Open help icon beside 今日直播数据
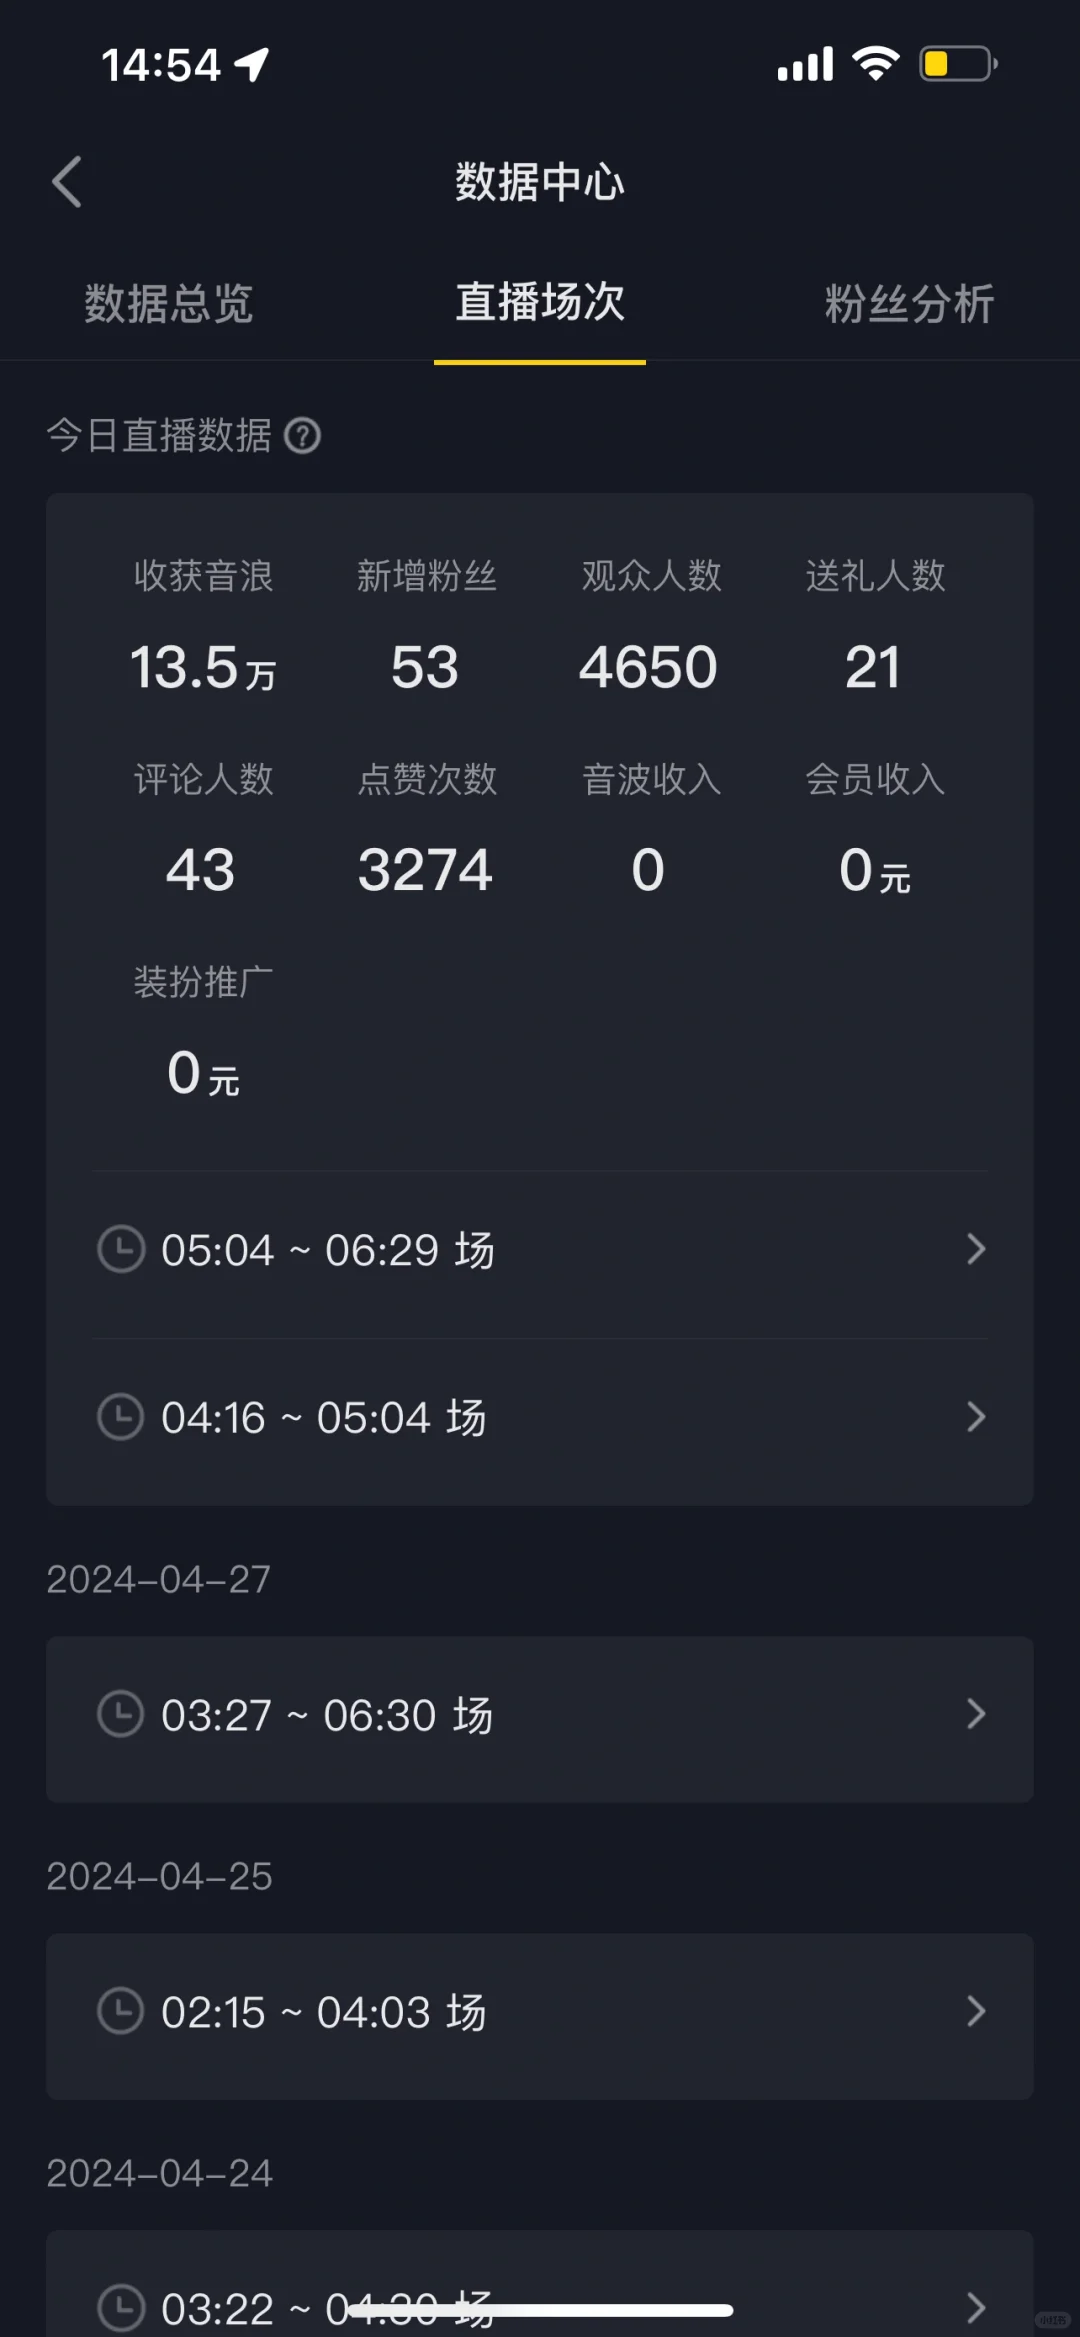The image size is (1080, 2337). pos(302,436)
